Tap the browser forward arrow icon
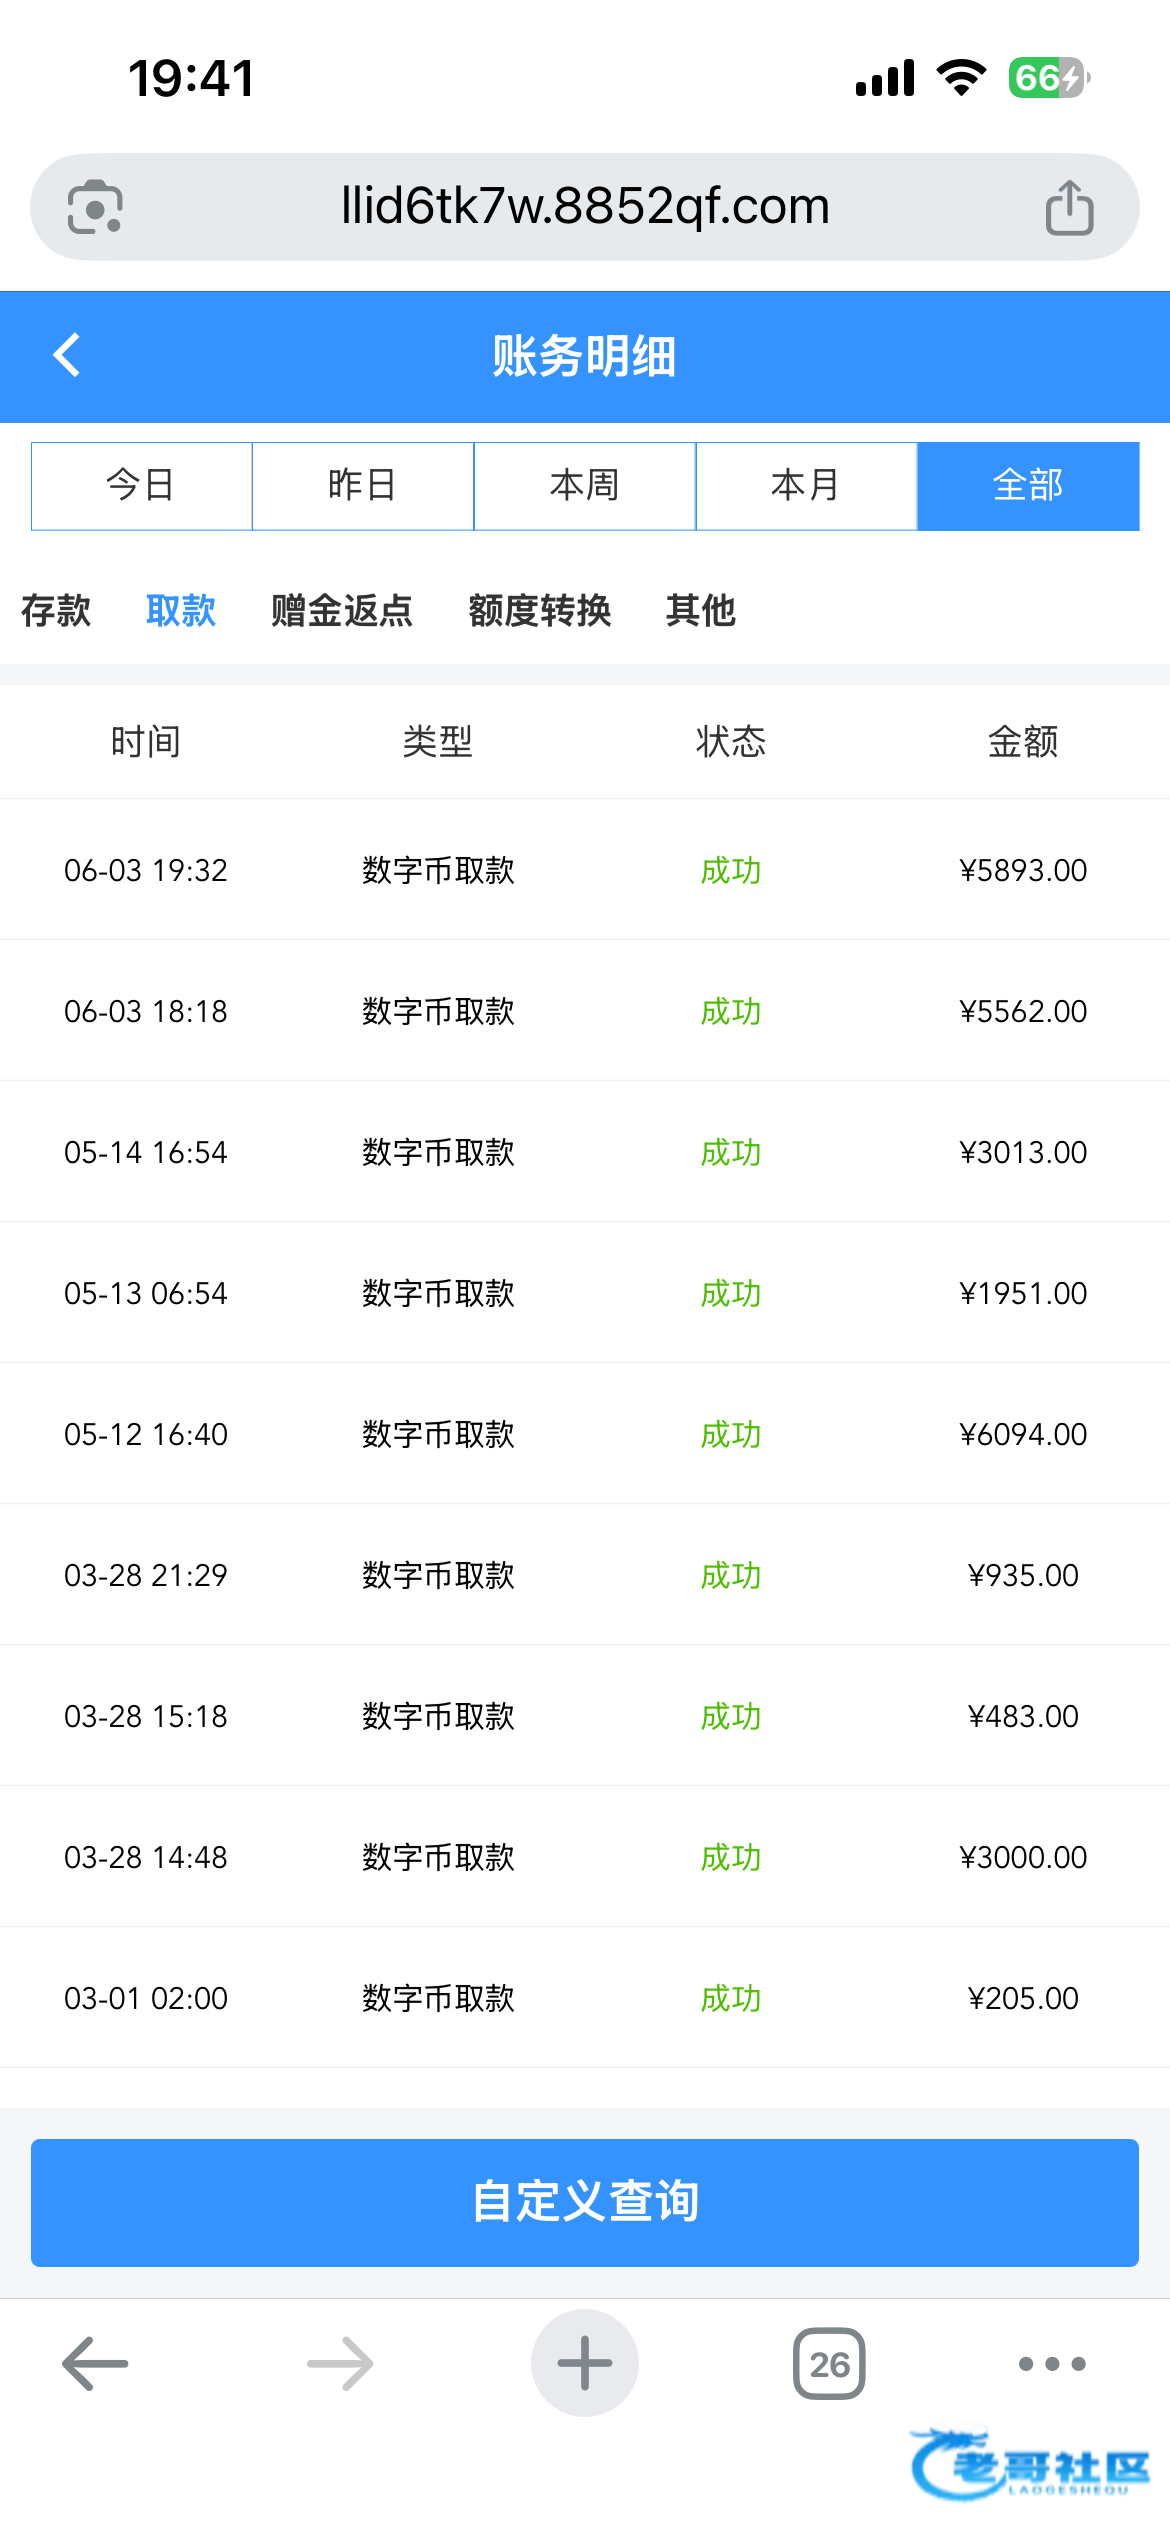Screen dimensions: 1170x2532 (340, 2363)
